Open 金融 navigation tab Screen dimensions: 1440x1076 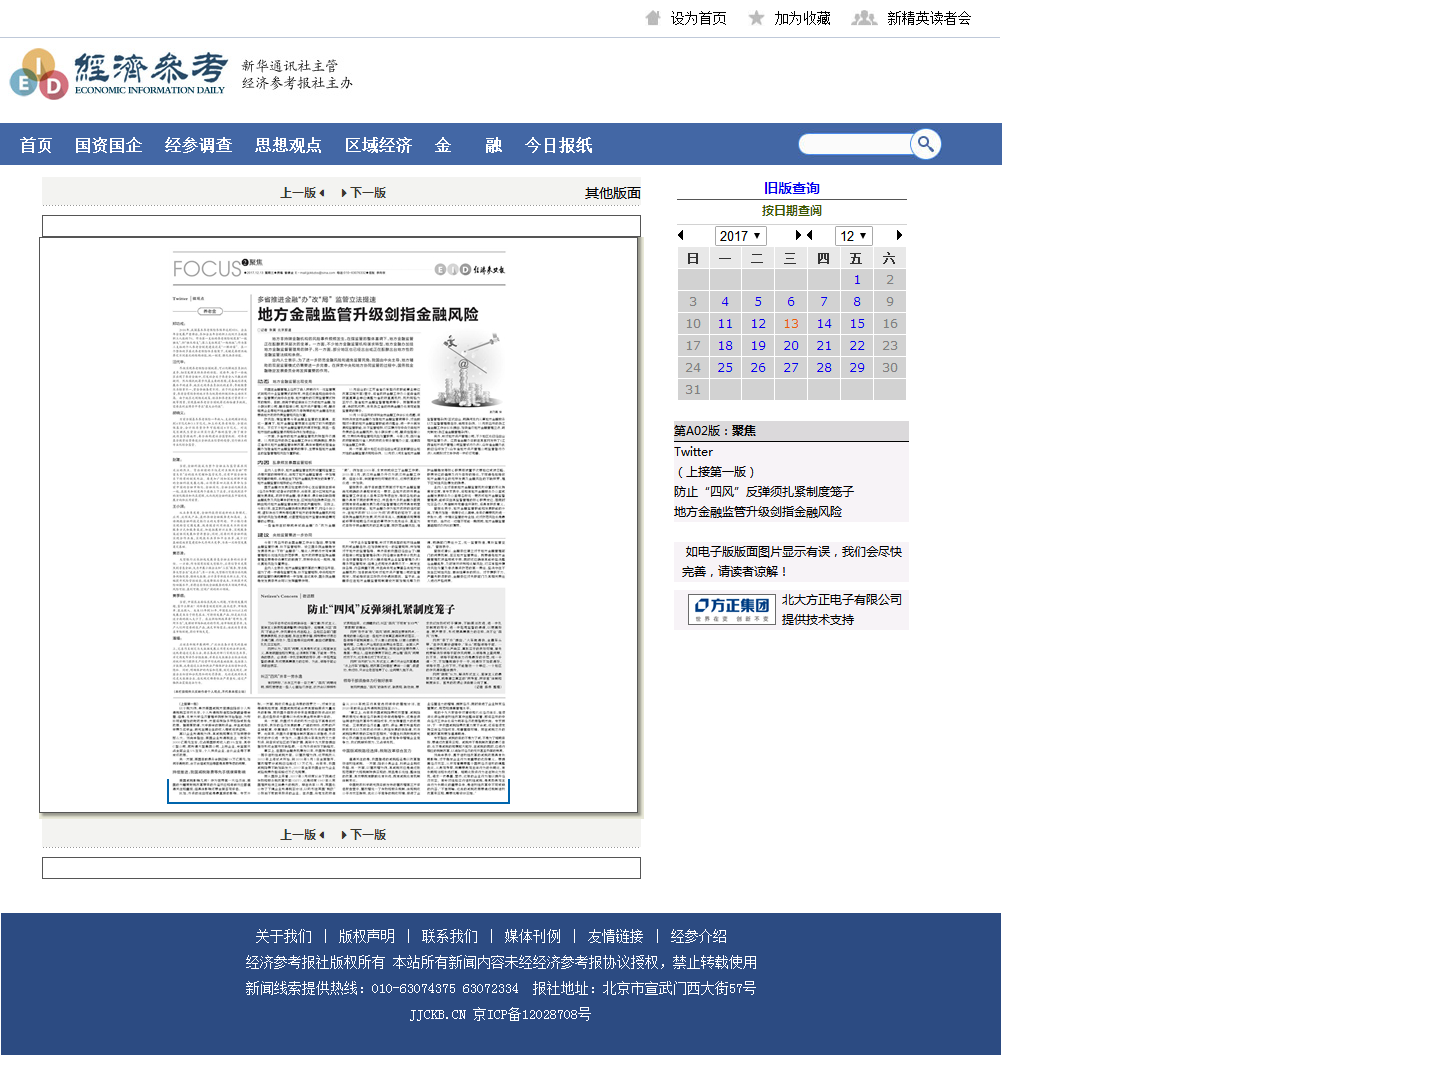(x=468, y=145)
